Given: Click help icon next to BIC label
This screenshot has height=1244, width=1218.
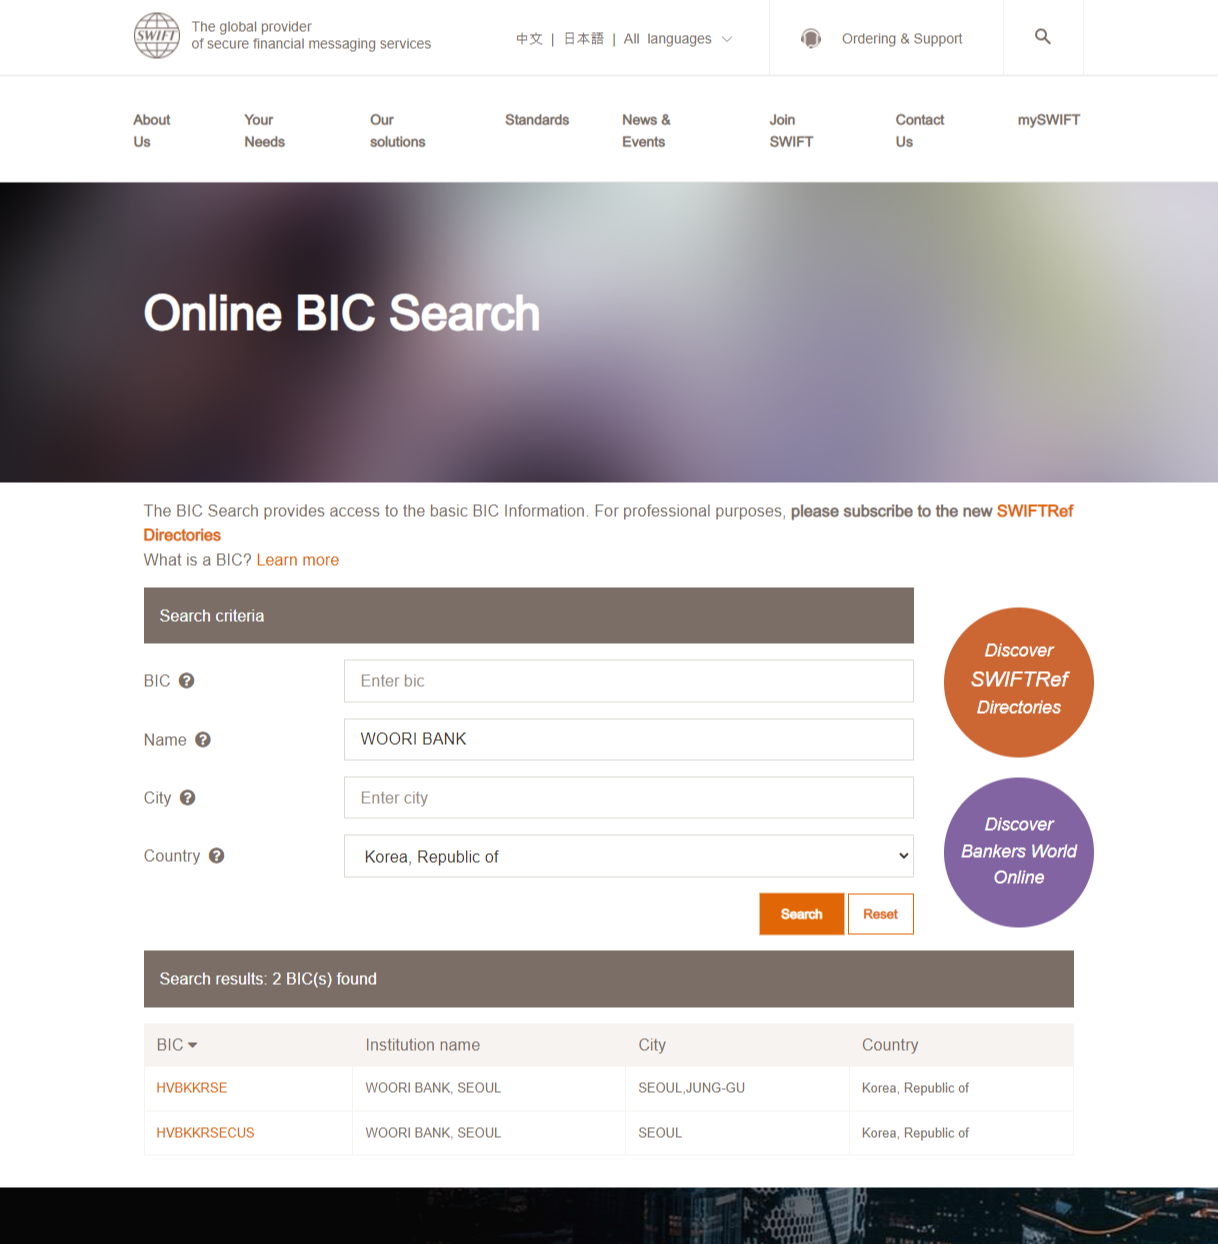Looking at the screenshot, I should coord(187,681).
